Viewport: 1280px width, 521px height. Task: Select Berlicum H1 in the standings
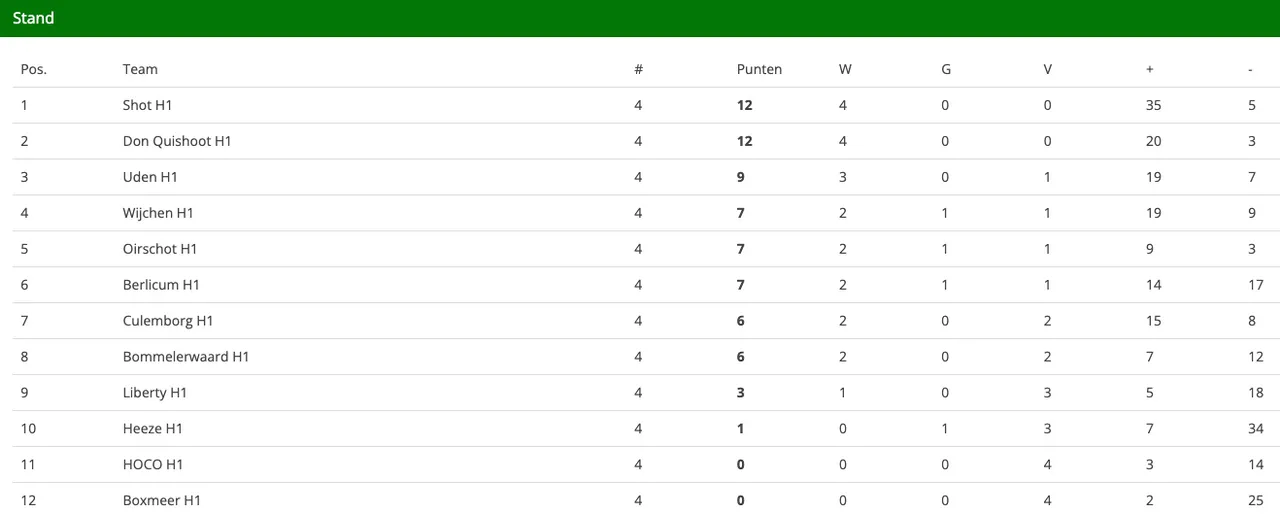coord(161,285)
